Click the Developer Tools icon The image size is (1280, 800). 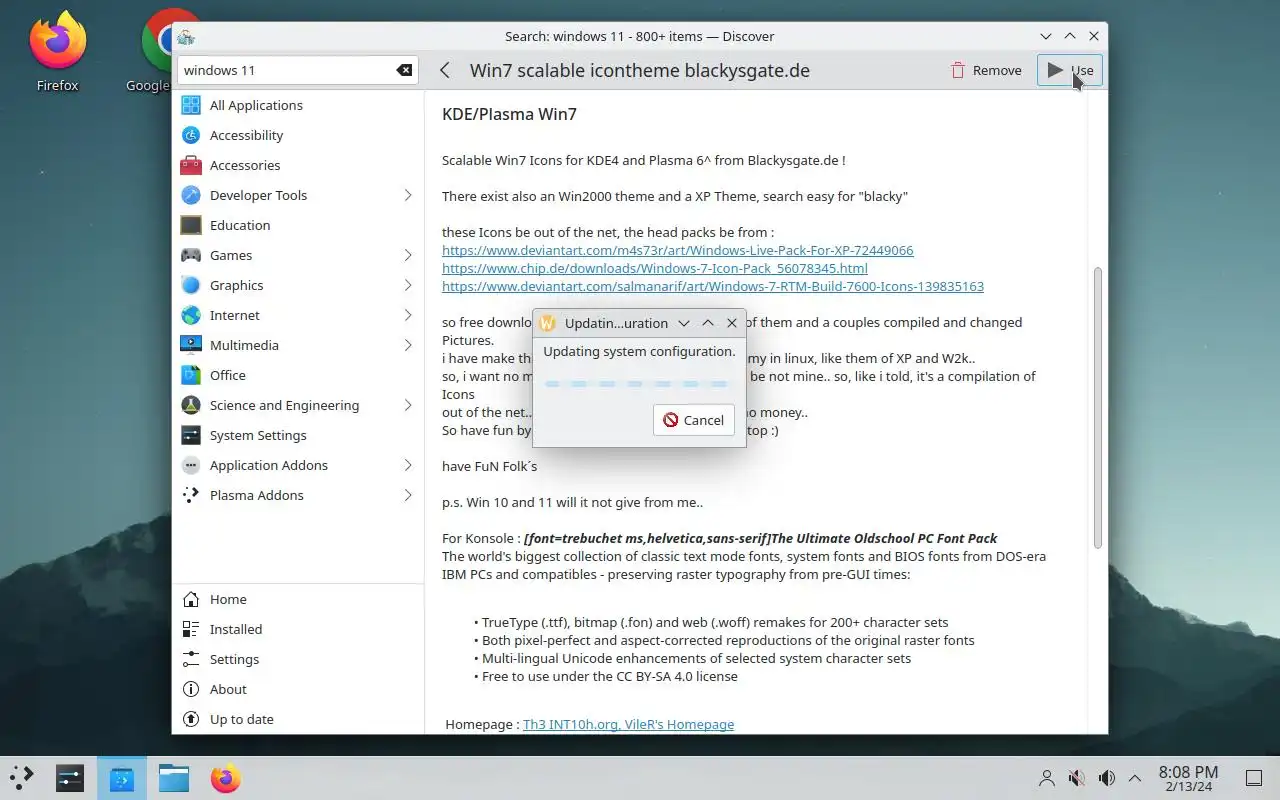pos(191,195)
